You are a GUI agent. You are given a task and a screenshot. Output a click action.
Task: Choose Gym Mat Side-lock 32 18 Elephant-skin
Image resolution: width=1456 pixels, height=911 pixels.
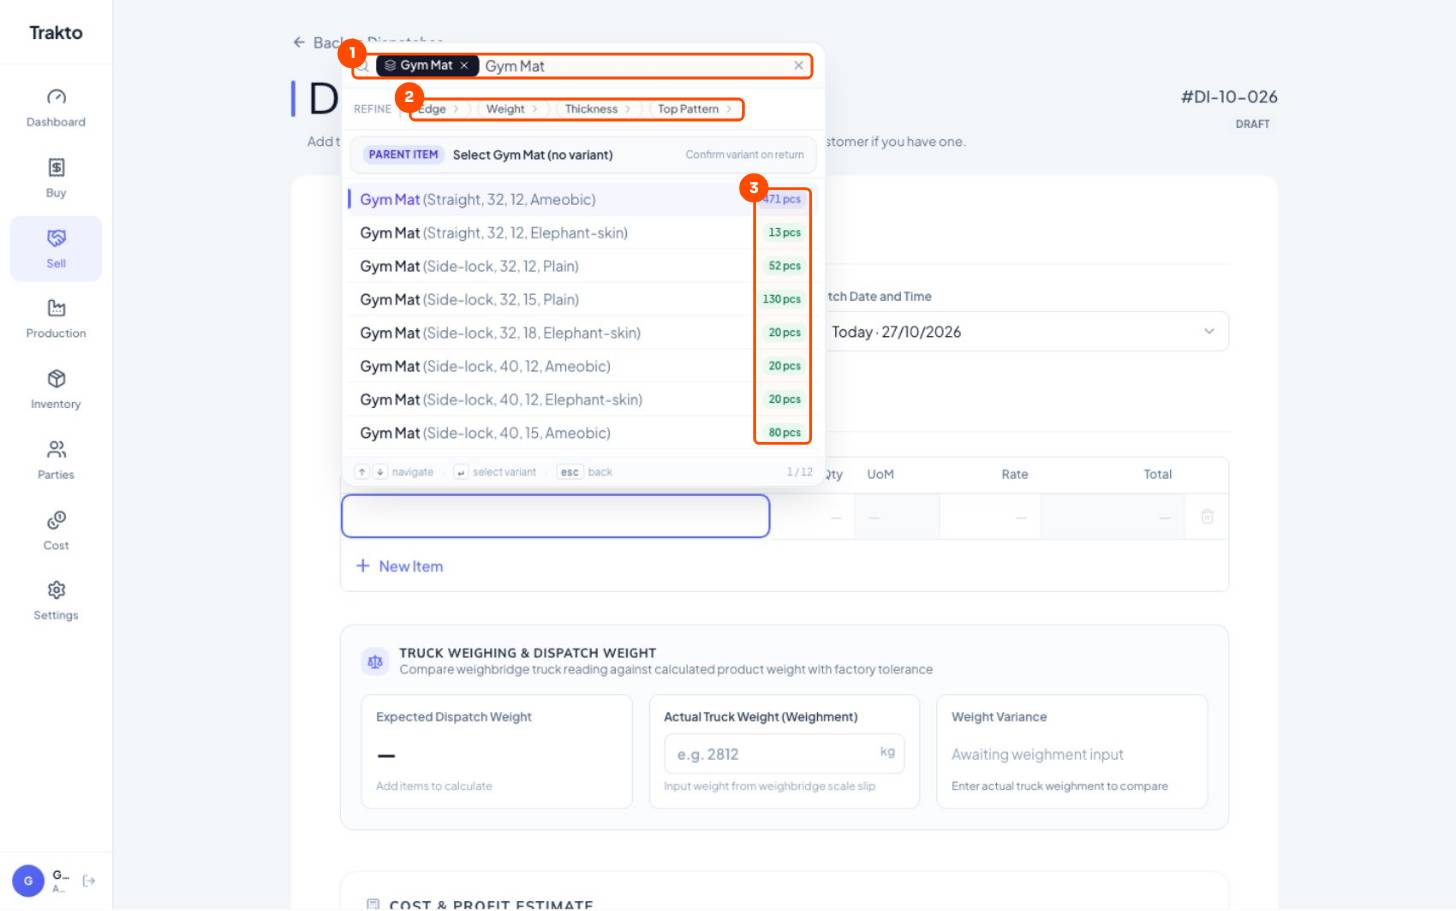[584, 333]
